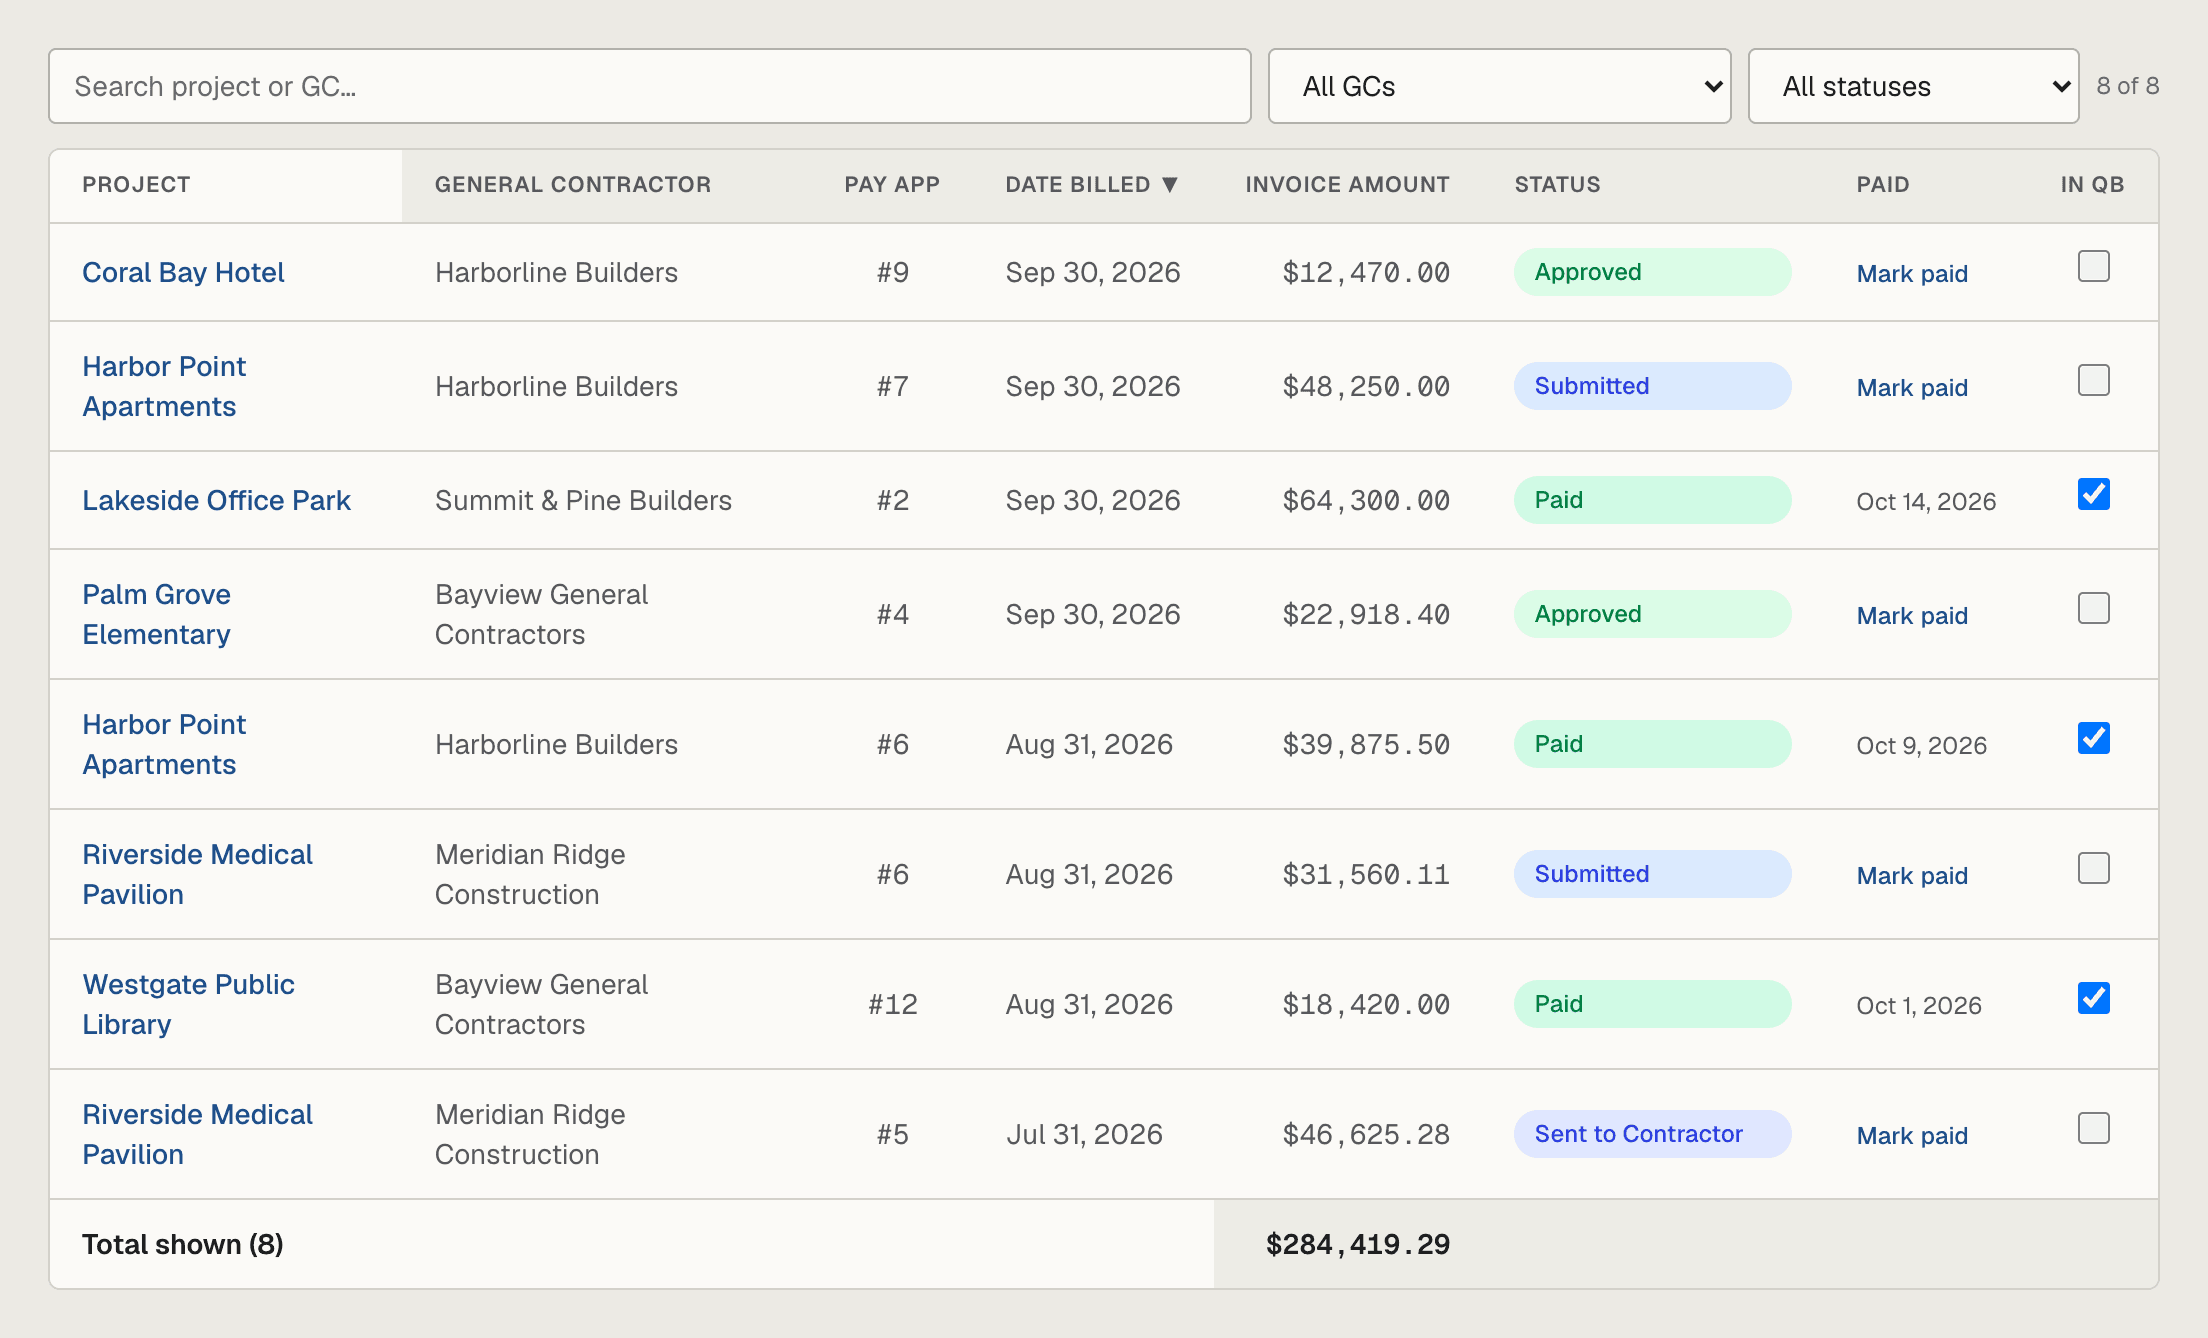Open the Coral Bay Hotel project link
2208x1338 pixels.
(x=183, y=272)
